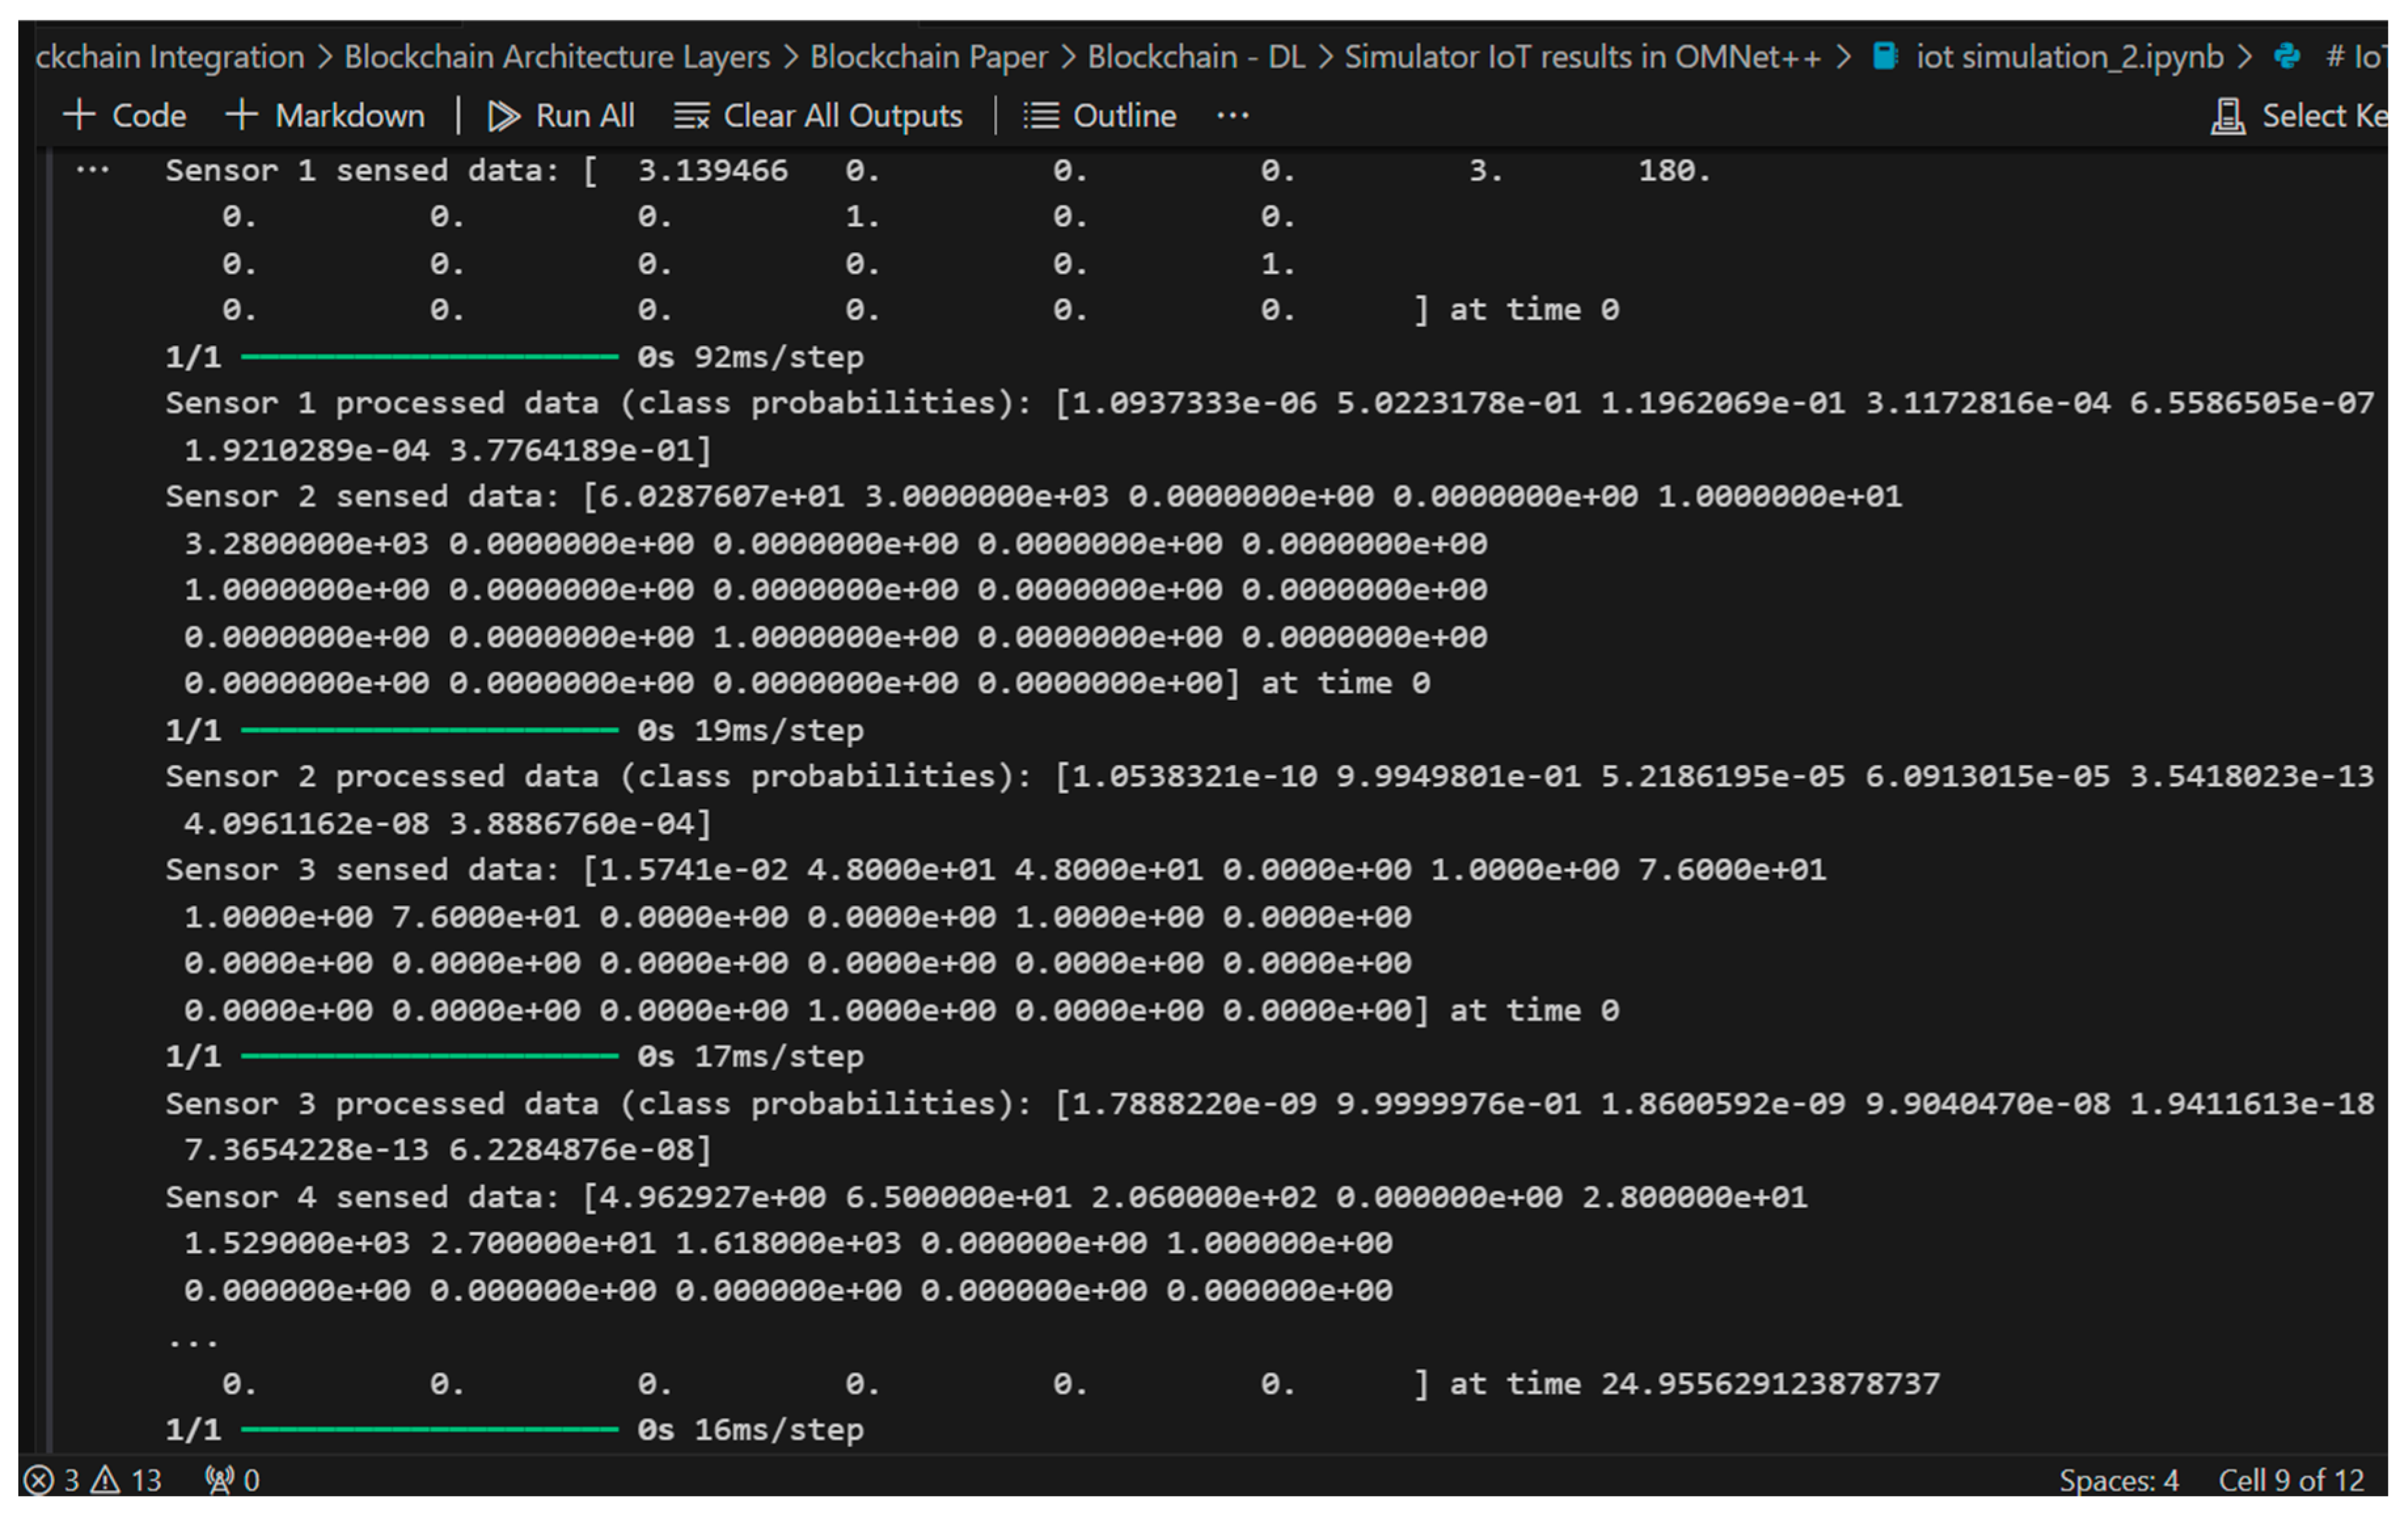The image size is (2408, 1513).
Task: Click the Outline list icon
Action: click(1040, 116)
